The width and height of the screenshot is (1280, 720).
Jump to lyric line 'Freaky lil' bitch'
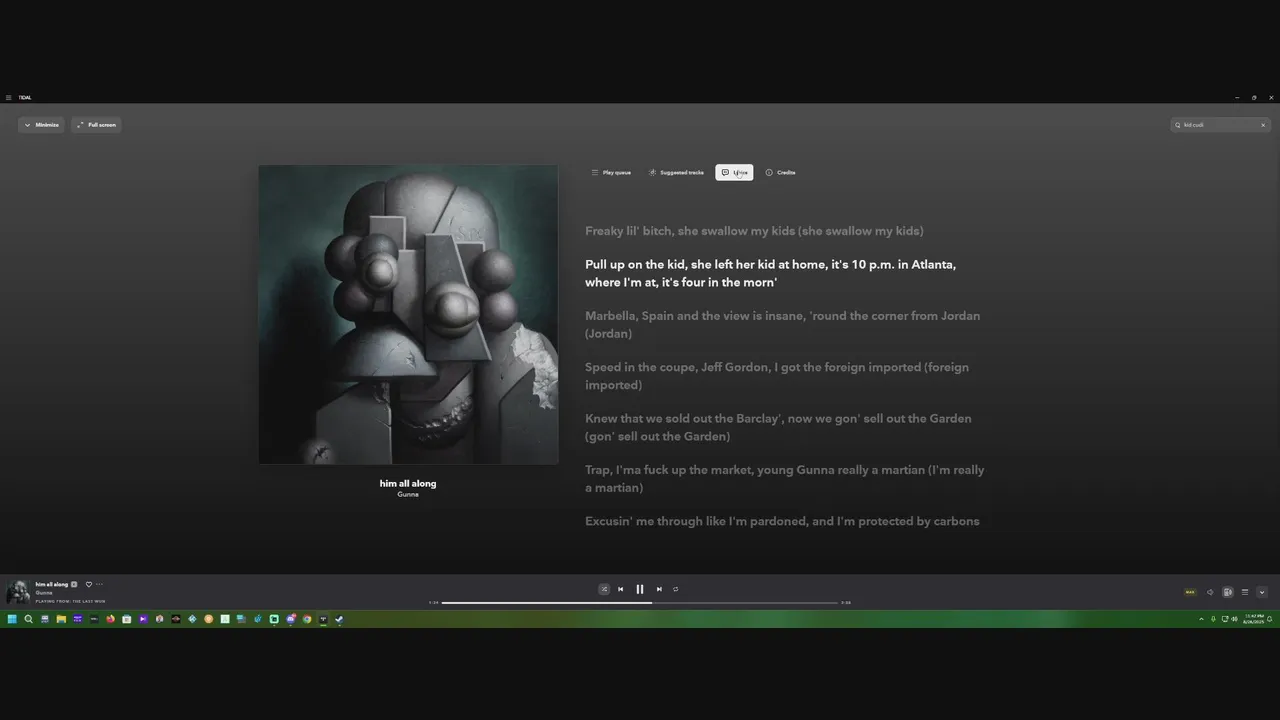pyautogui.click(x=754, y=231)
